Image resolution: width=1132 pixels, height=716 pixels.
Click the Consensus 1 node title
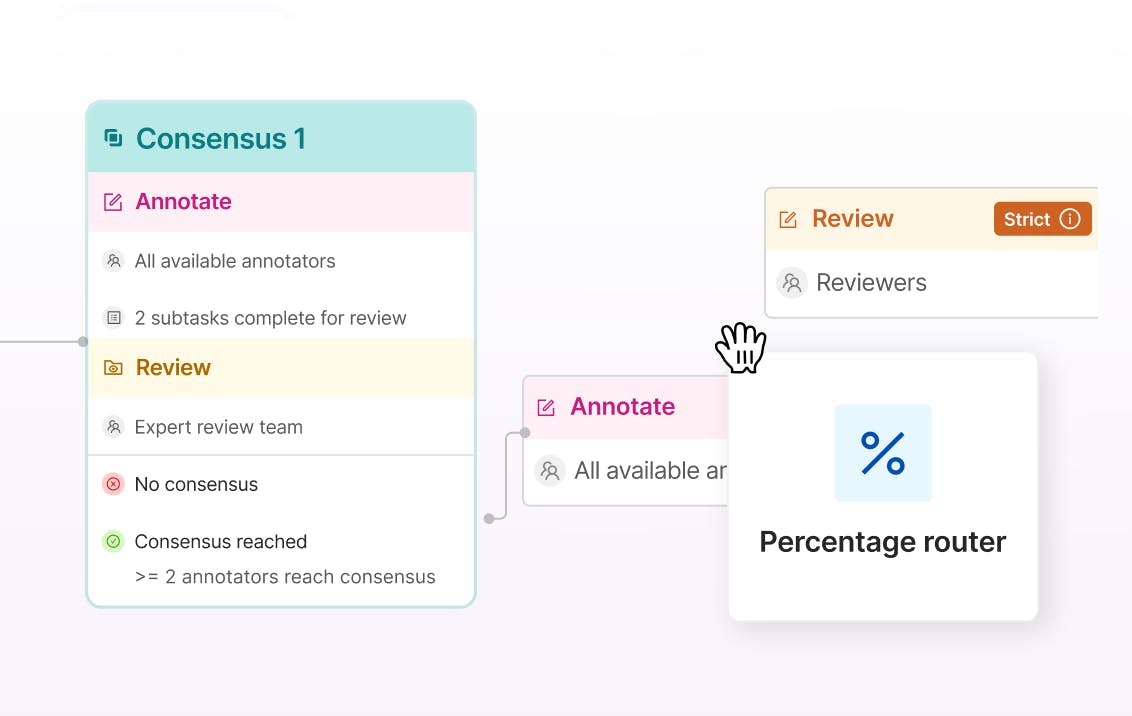click(x=220, y=139)
